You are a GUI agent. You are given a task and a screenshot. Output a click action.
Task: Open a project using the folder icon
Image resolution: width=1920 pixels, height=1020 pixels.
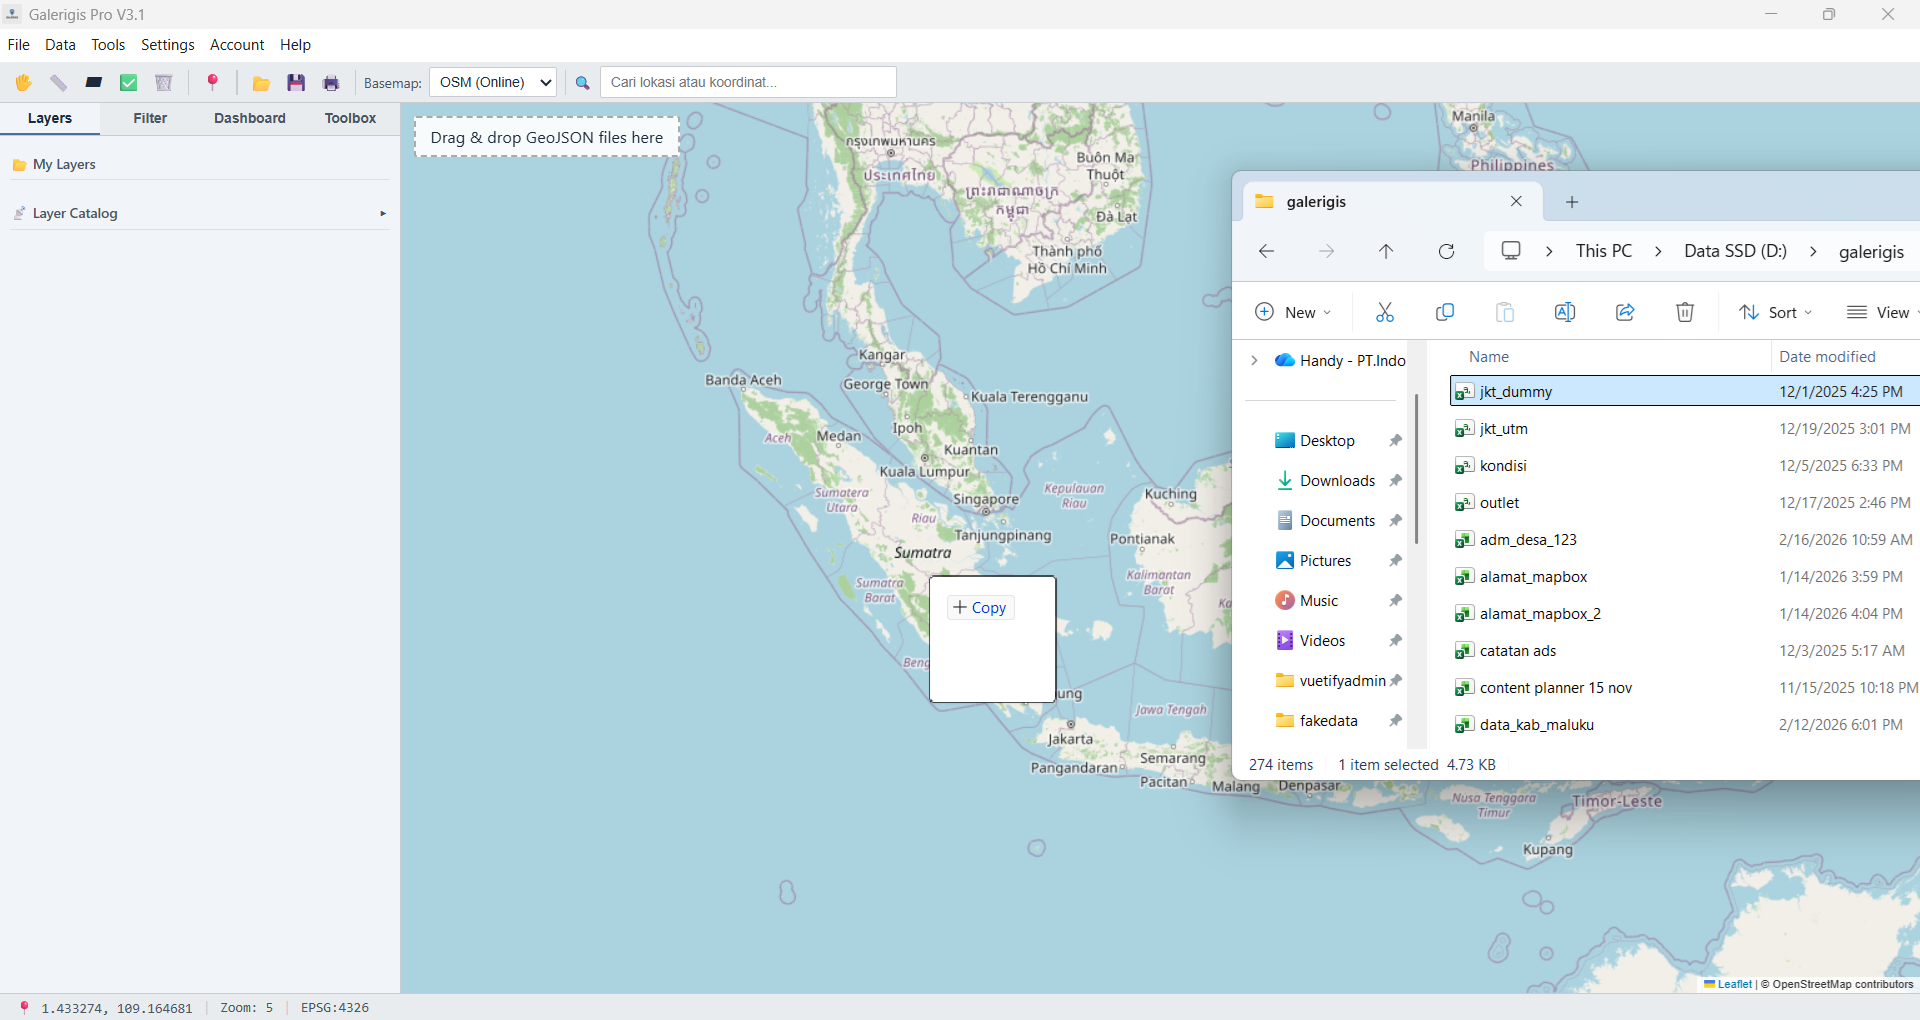[x=261, y=82]
